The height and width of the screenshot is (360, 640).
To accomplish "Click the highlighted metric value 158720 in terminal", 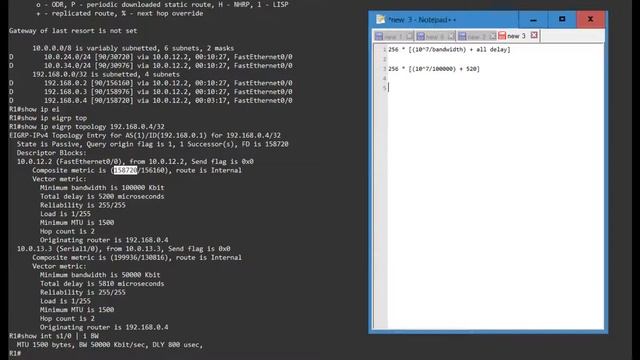I will point(125,170).
